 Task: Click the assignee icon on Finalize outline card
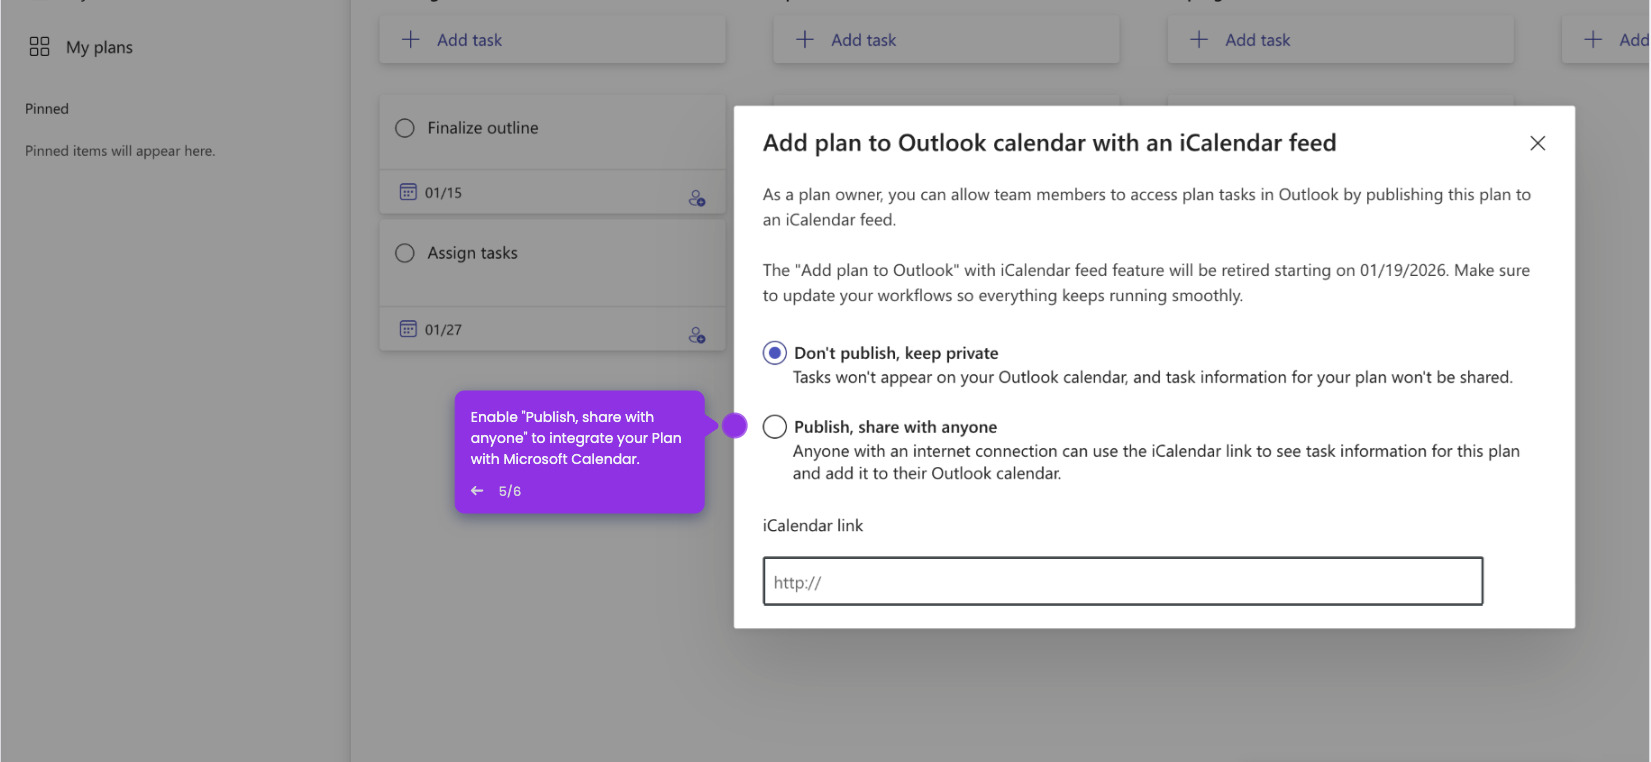(697, 197)
